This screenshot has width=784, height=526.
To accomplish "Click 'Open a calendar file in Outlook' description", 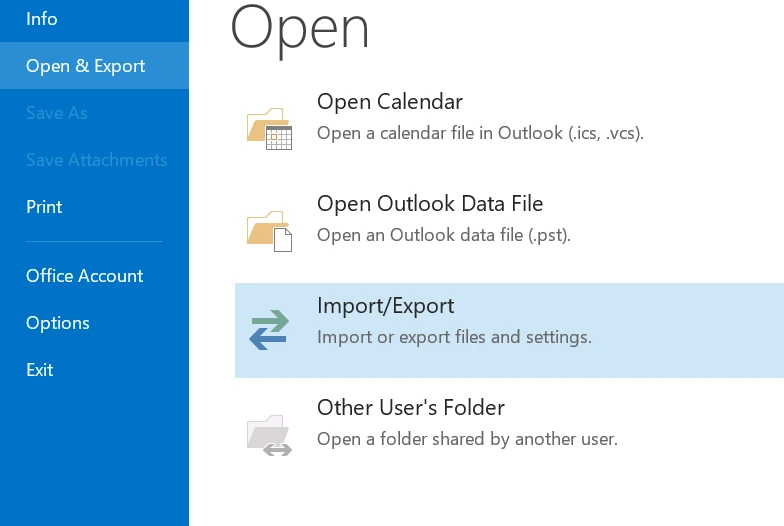I will 480,134.
